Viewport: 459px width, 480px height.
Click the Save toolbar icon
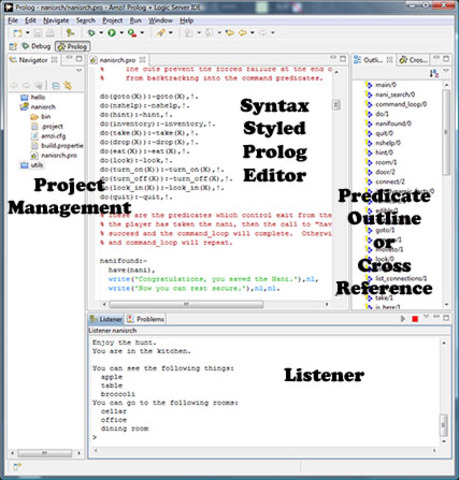pos(38,33)
